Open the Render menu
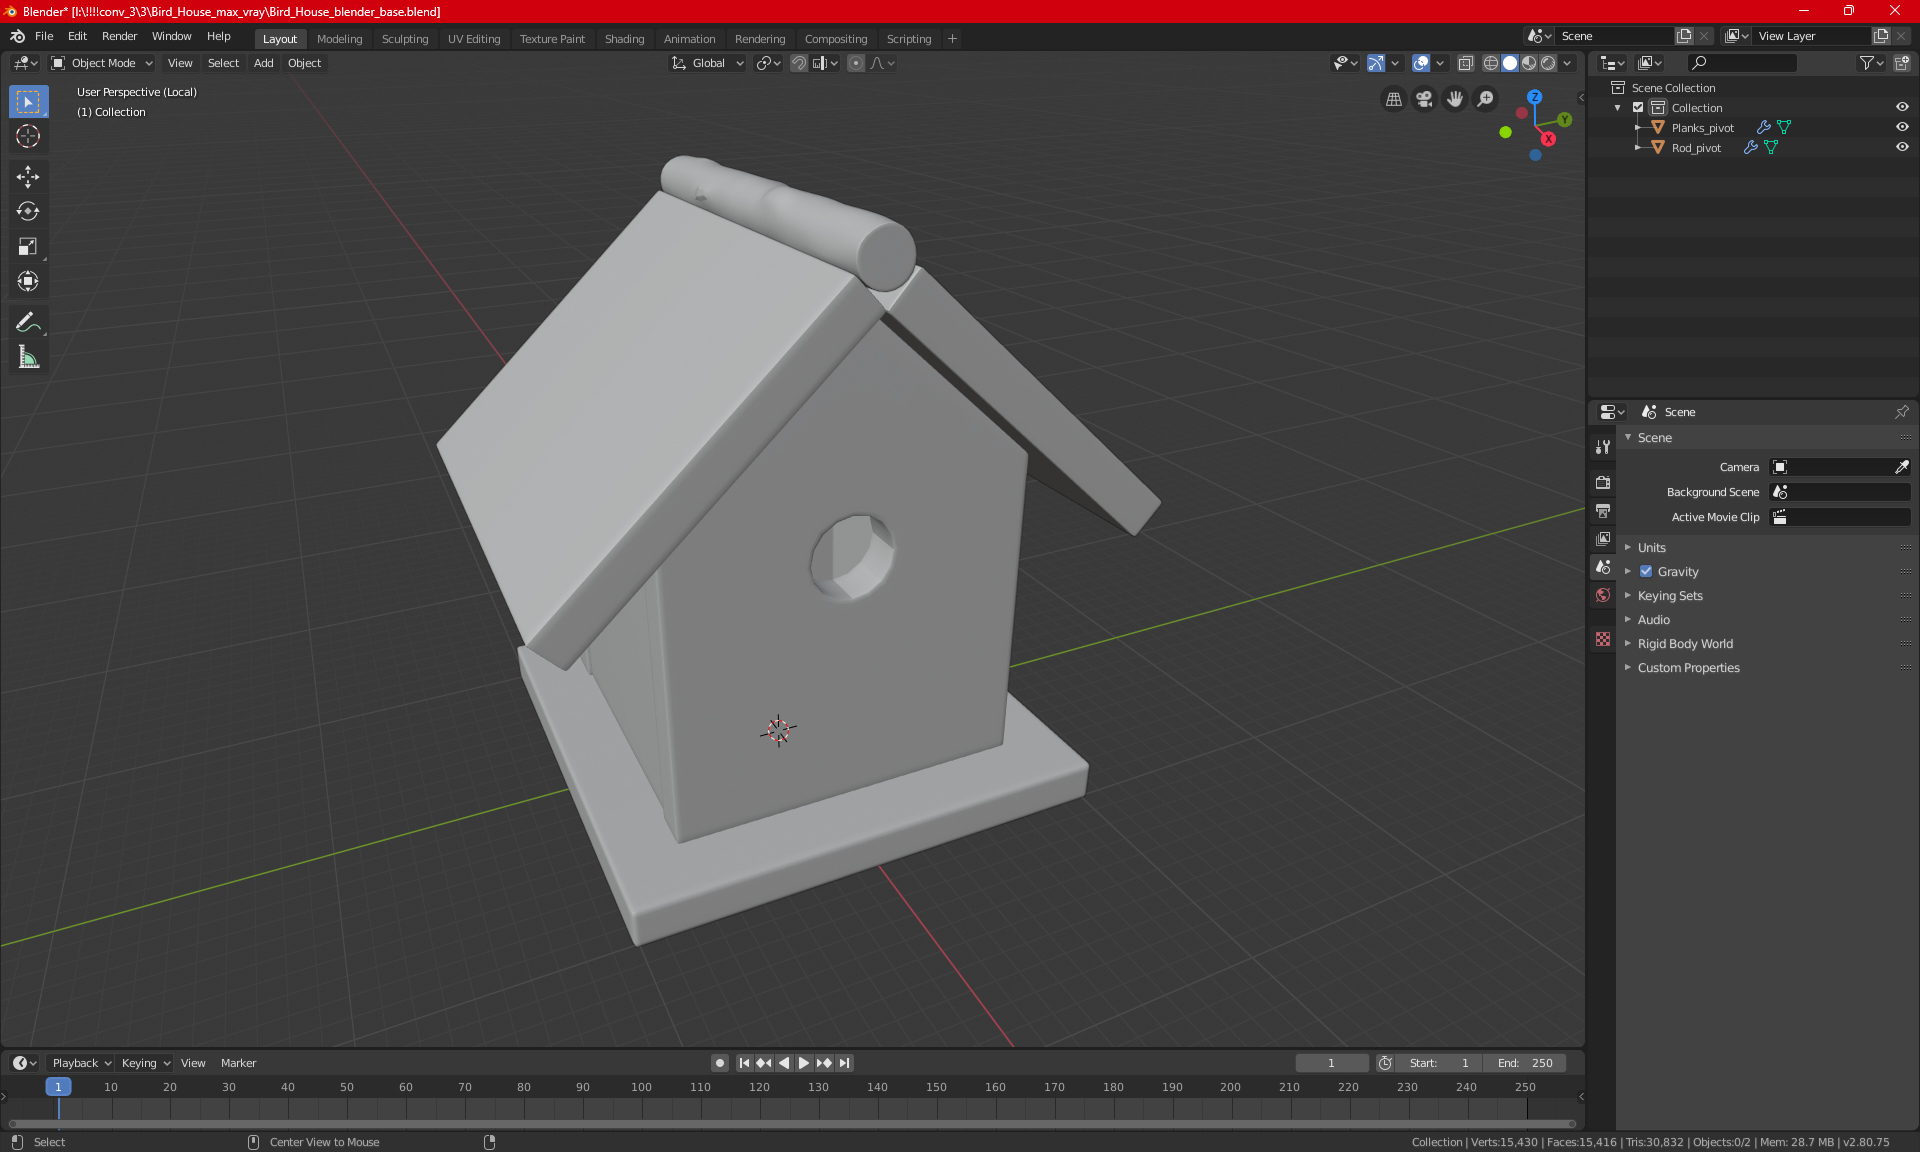The image size is (1920, 1152). (119, 36)
